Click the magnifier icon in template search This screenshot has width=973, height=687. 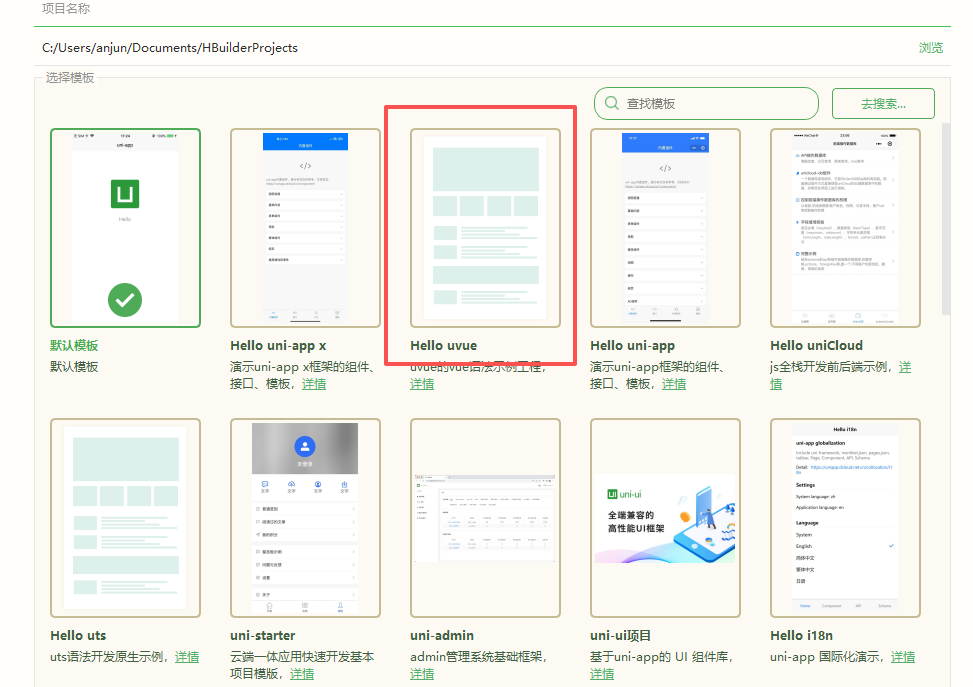click(611, 103)
